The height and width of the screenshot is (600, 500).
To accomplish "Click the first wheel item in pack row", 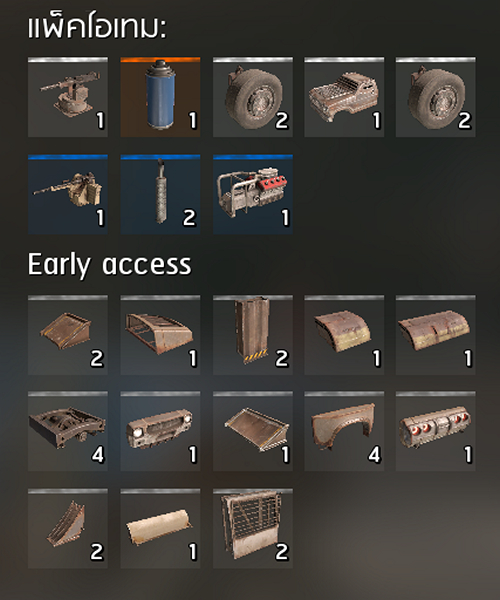I will pyautogui.click(x=253, y=97).
